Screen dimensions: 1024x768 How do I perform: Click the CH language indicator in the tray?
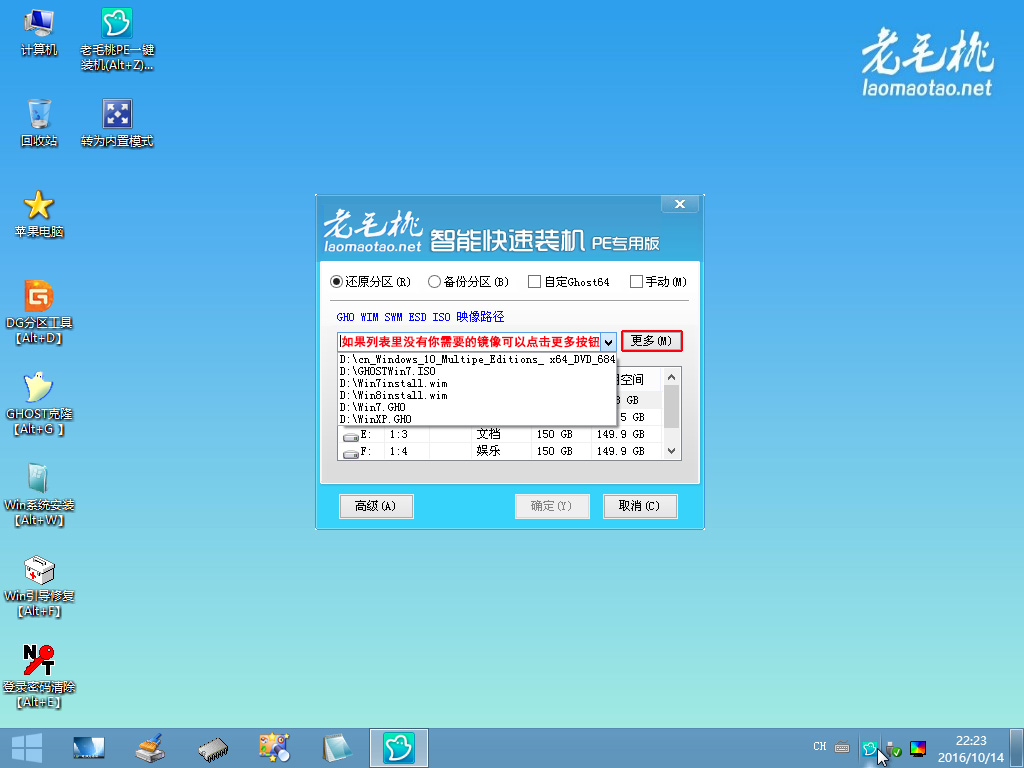[820, 746]
